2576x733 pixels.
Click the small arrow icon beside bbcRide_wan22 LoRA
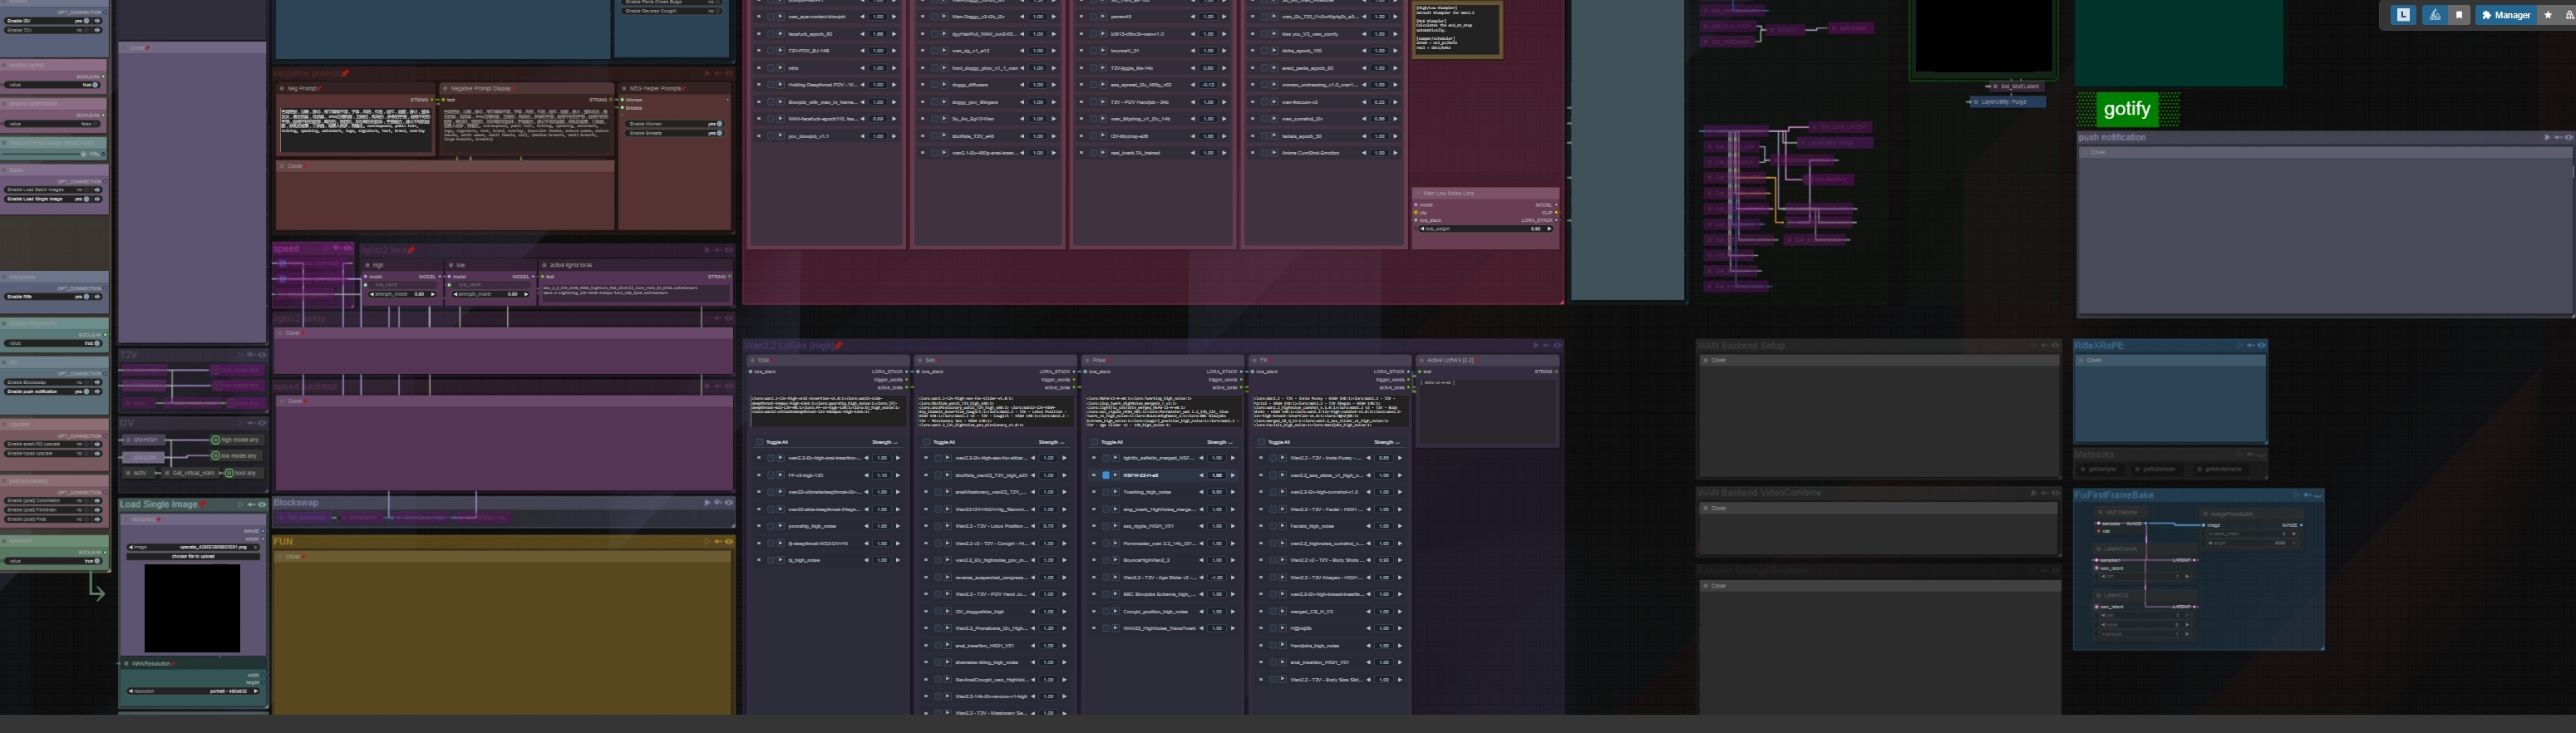click(x=949, y=475)
